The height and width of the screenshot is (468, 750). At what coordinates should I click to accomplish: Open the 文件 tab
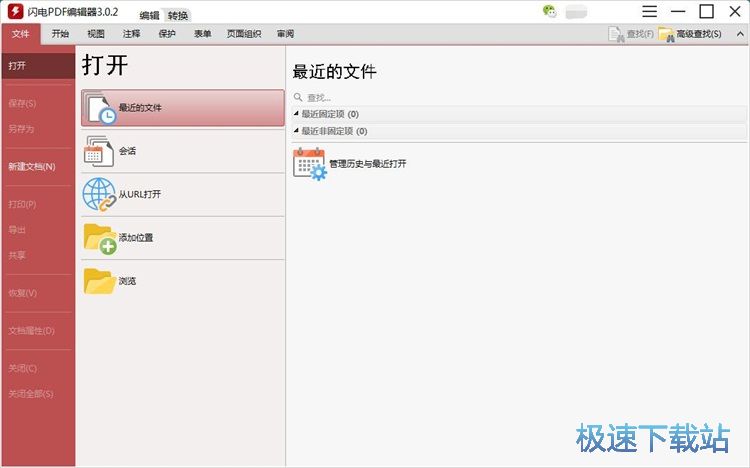(21, 34)
